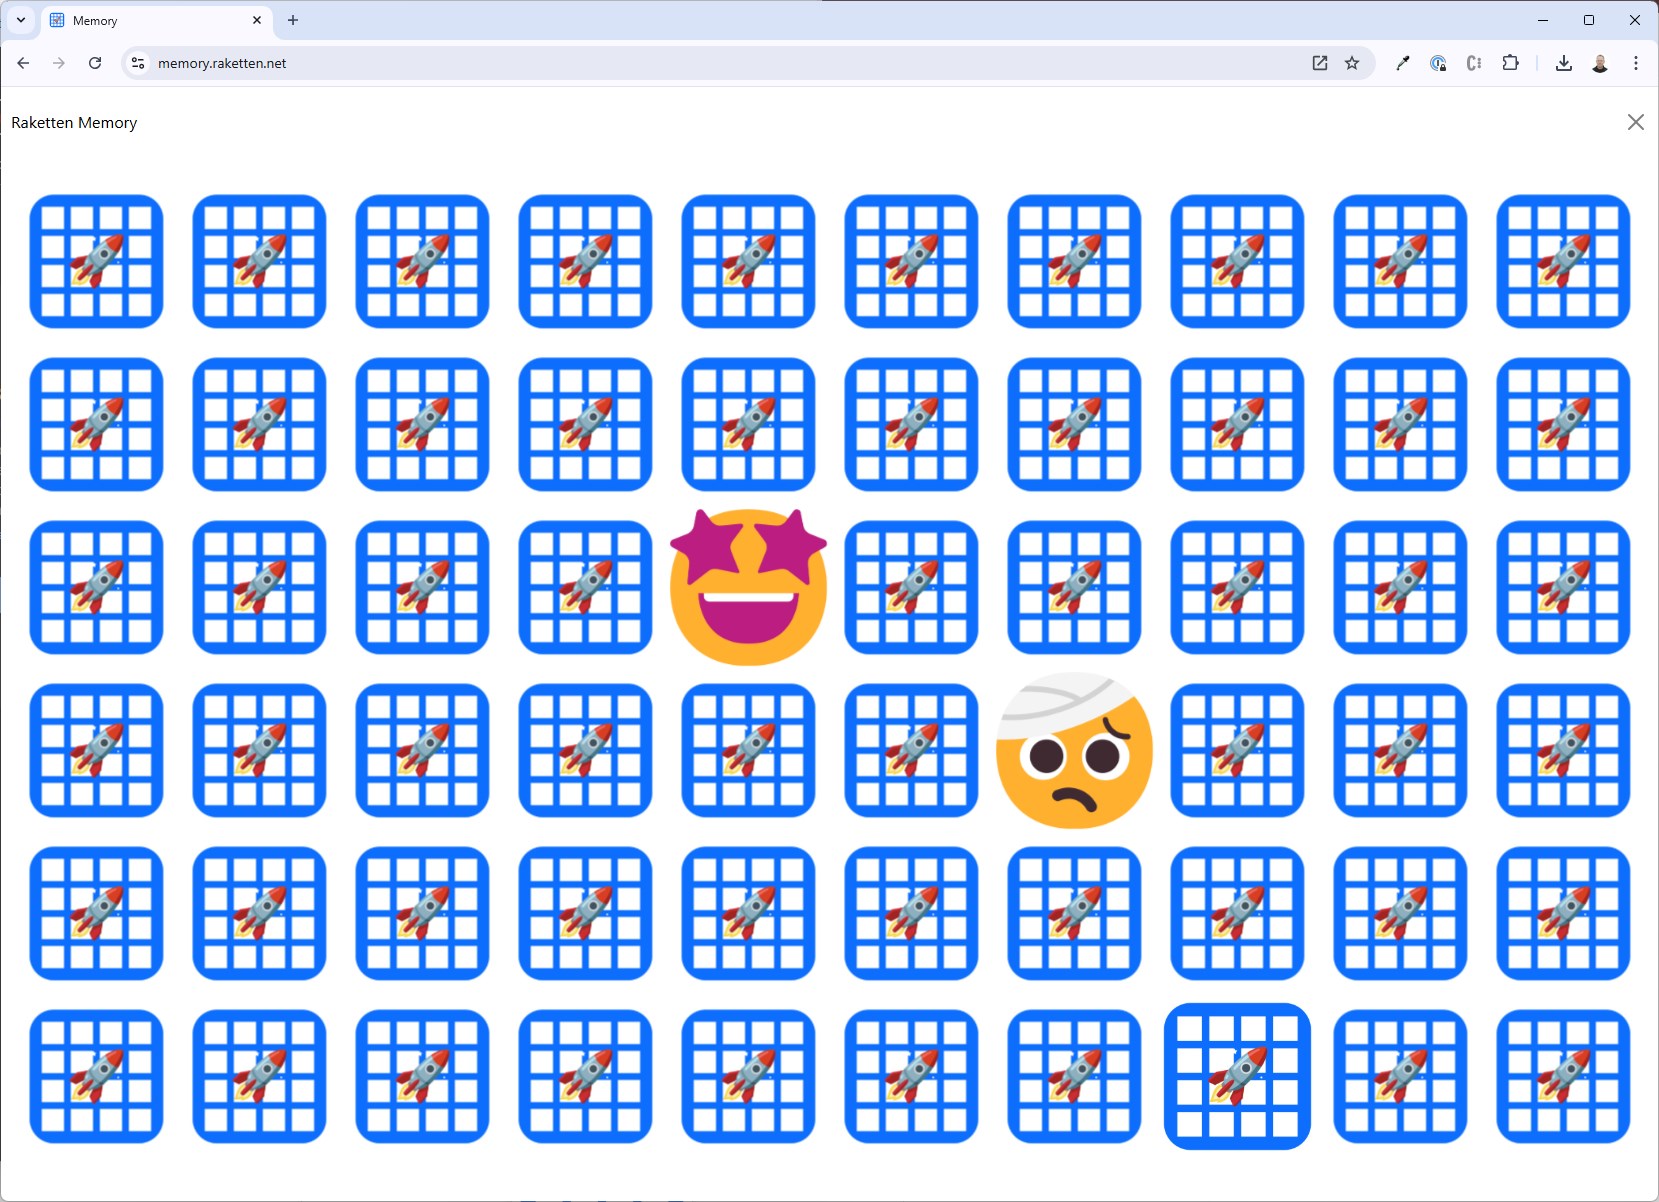The height and width of the screenshot is (1202, 1659).
Task: Open the downloads tray icon
Action: [x=1564, y=63]
